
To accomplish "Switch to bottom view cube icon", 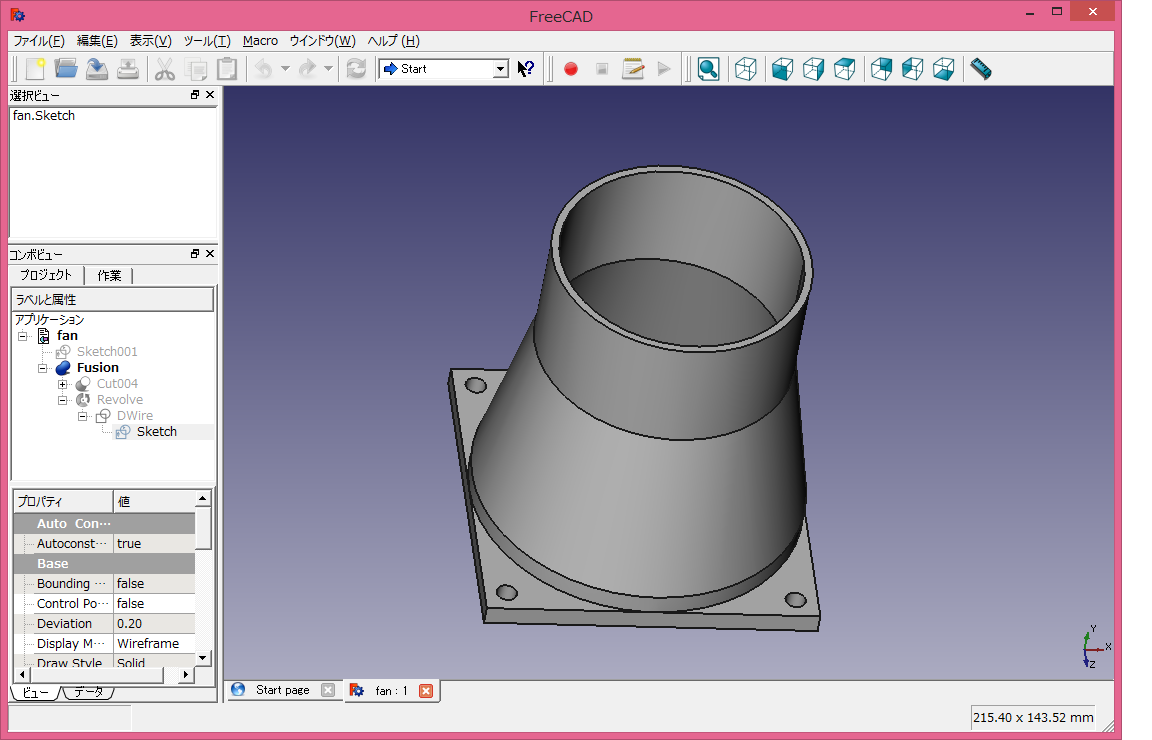I will (943, 69).
